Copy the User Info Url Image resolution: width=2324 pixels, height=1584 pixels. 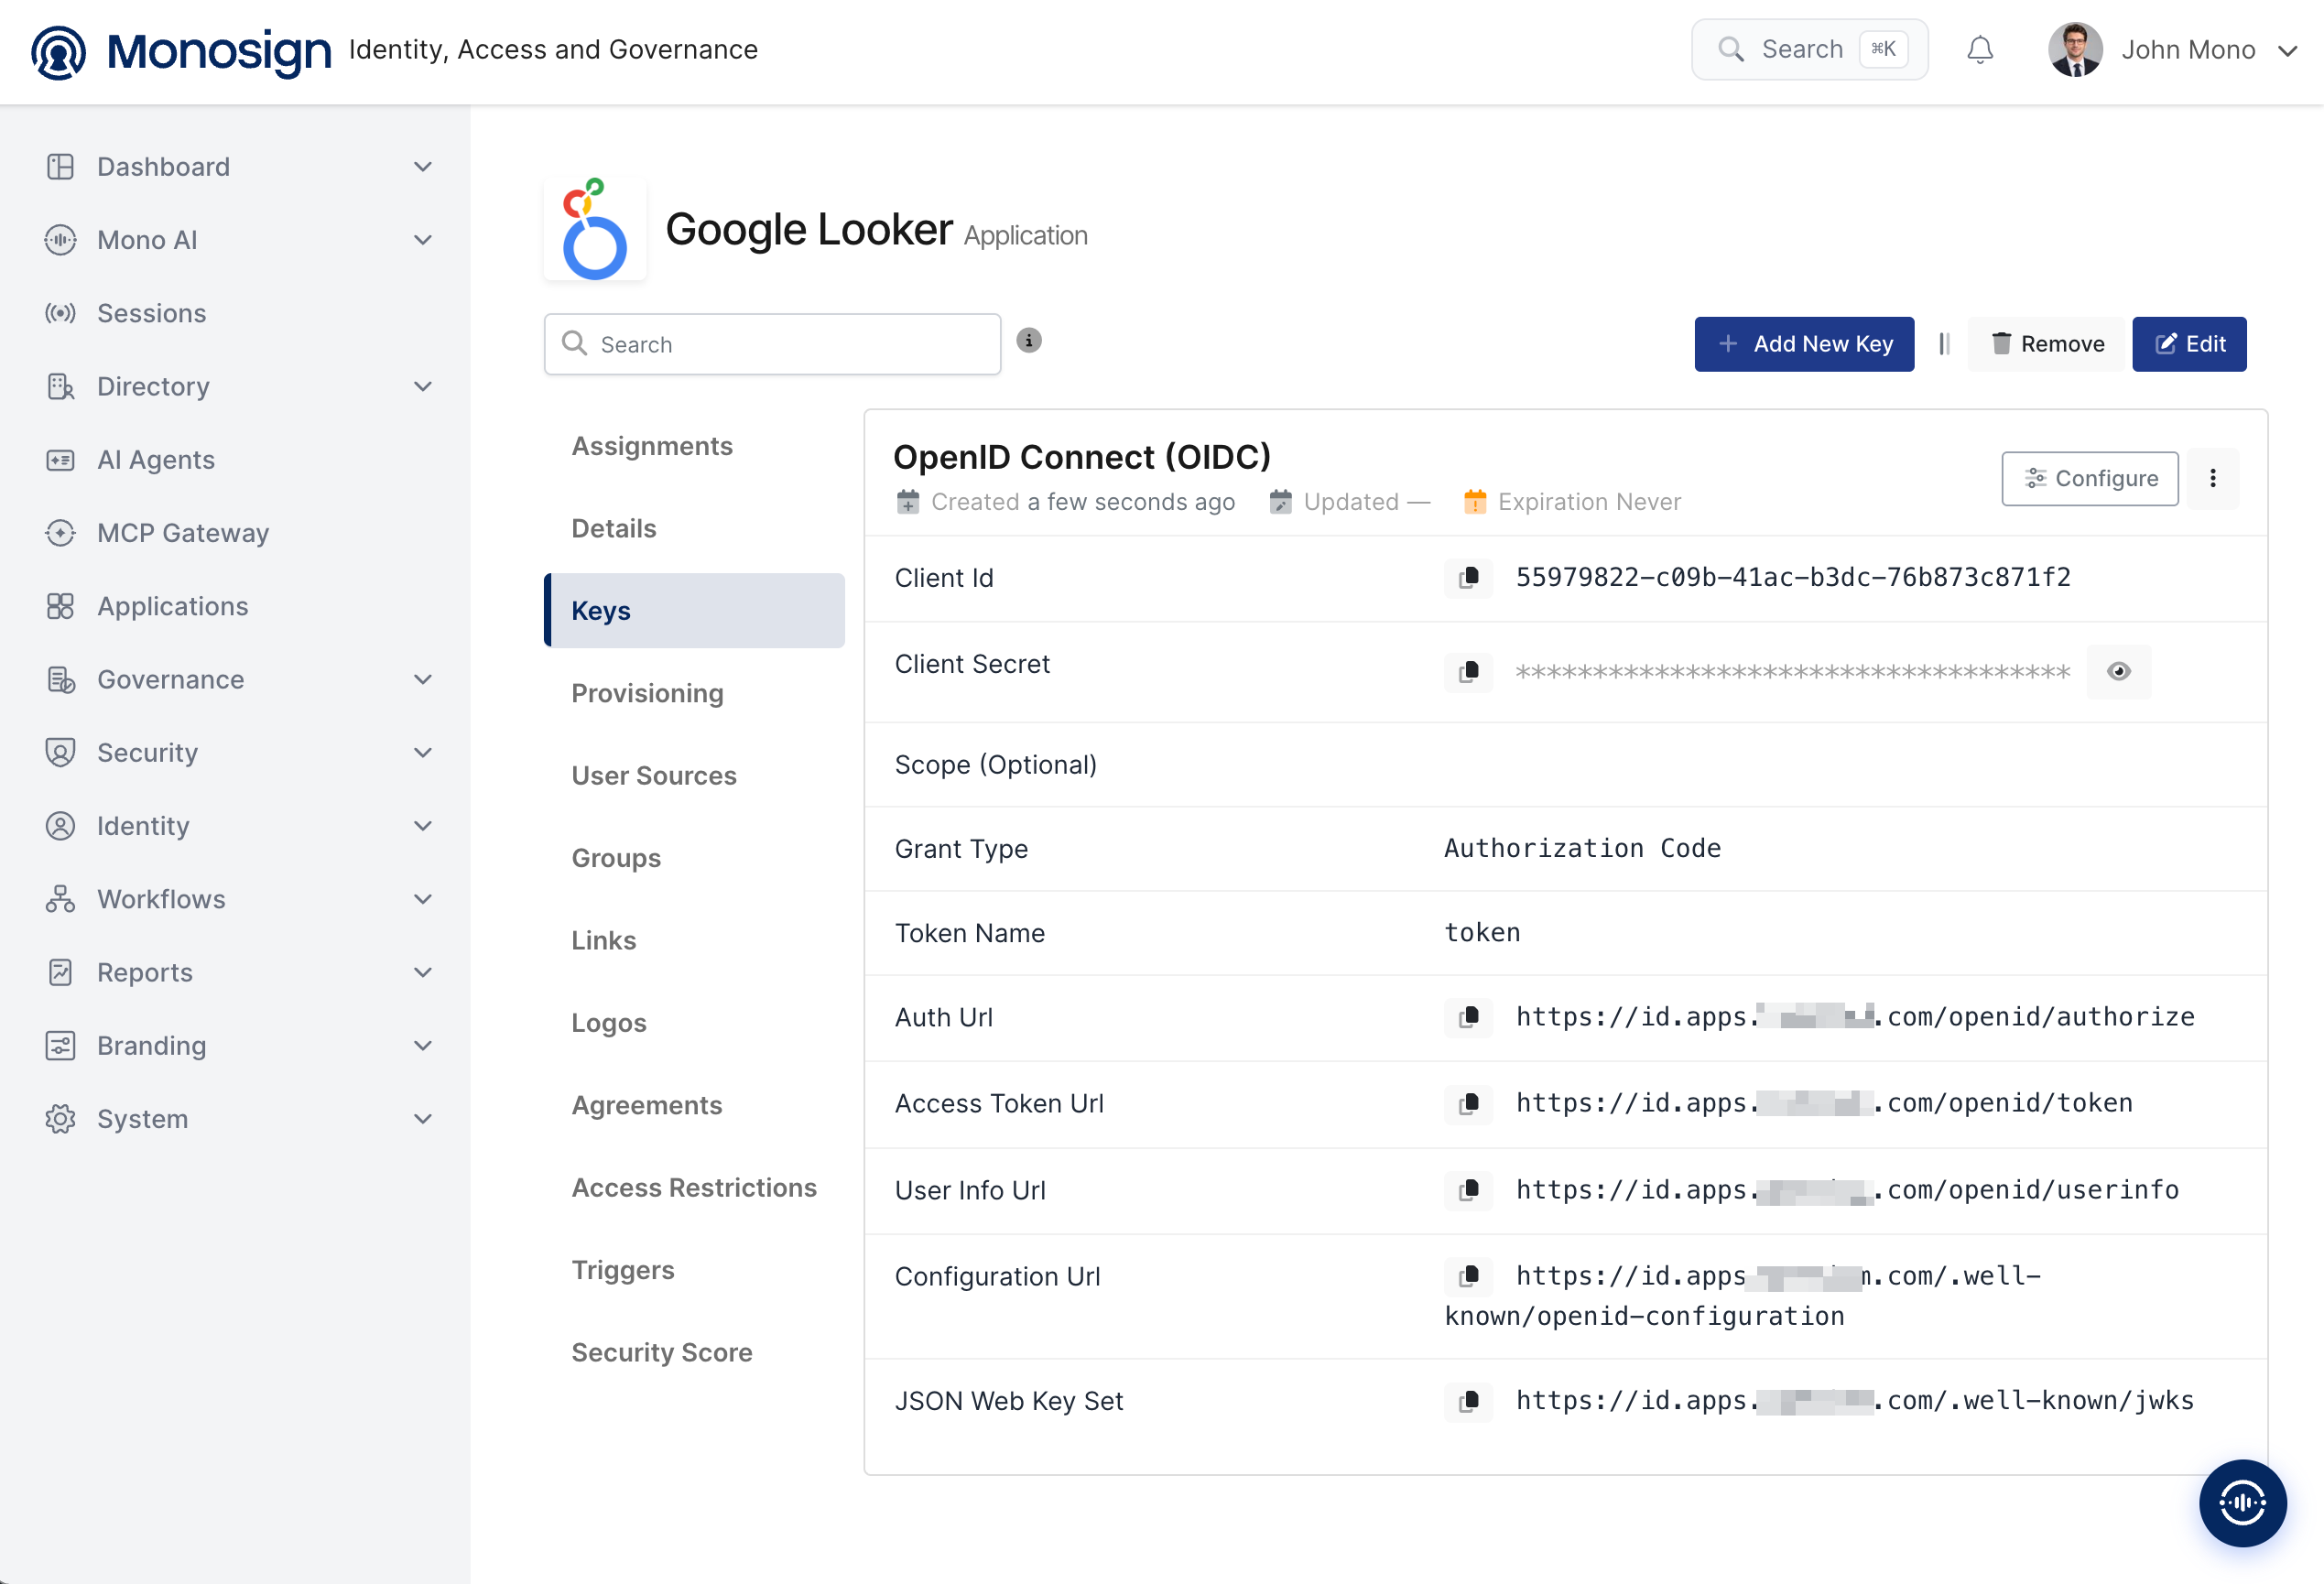1468,1190
